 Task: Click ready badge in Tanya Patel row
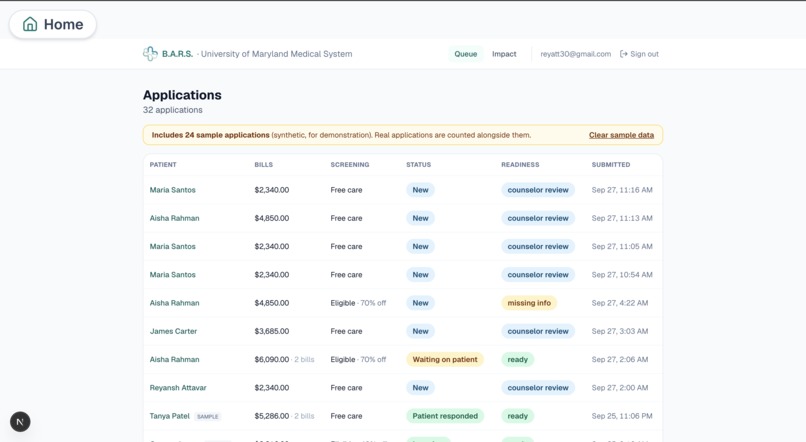tap(518, 416)
